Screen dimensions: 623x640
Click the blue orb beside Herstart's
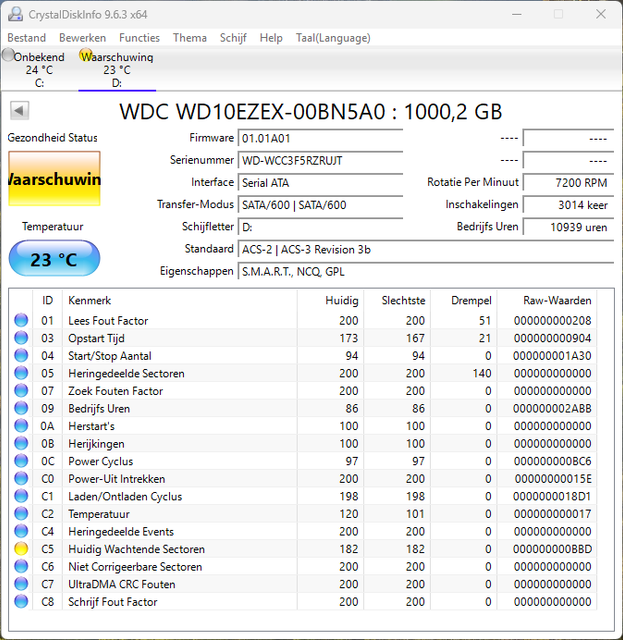(x=21, y=425)
